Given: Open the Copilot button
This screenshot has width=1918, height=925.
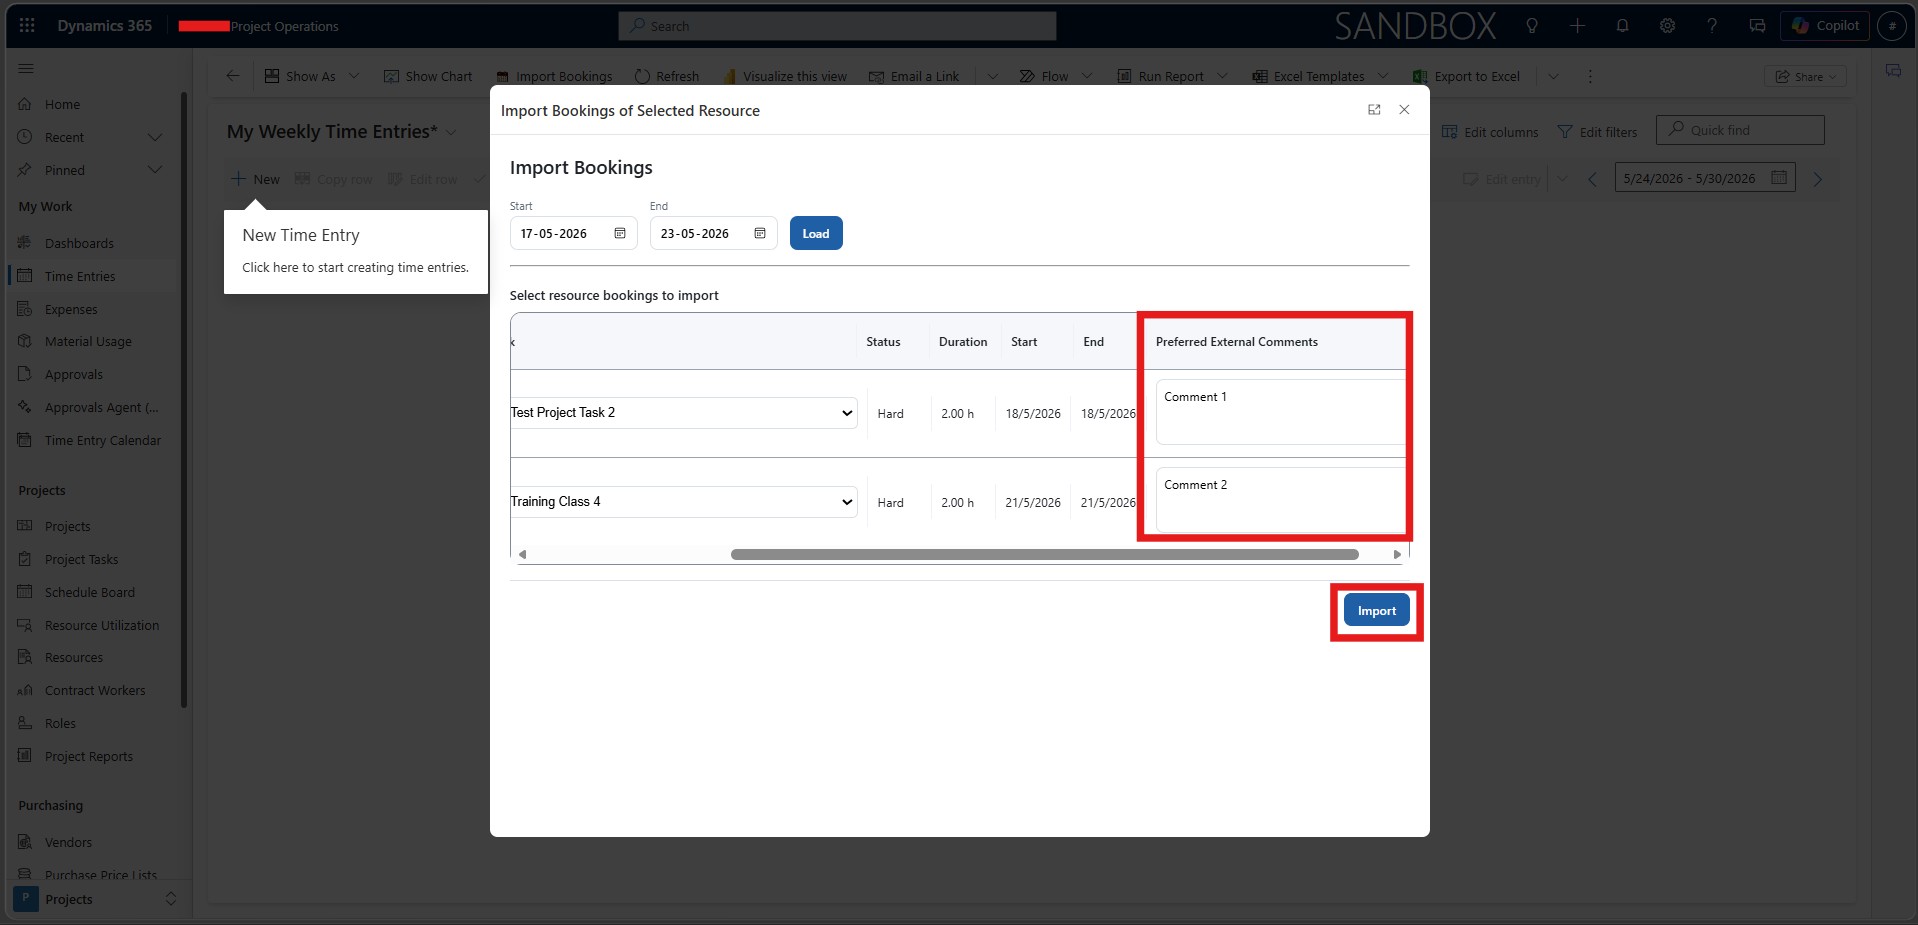Looking at the screenshot, I should click(1826, 26).
